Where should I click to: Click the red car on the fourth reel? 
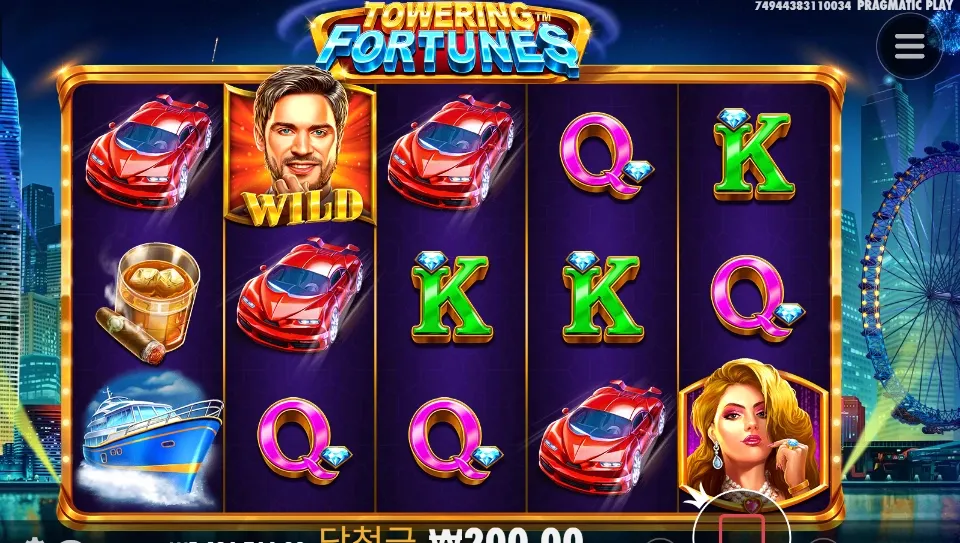[602, 437]
